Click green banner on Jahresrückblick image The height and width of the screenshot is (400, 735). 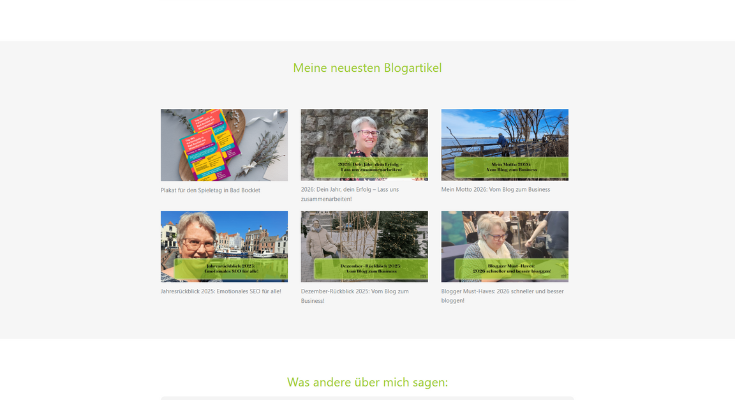230,269
